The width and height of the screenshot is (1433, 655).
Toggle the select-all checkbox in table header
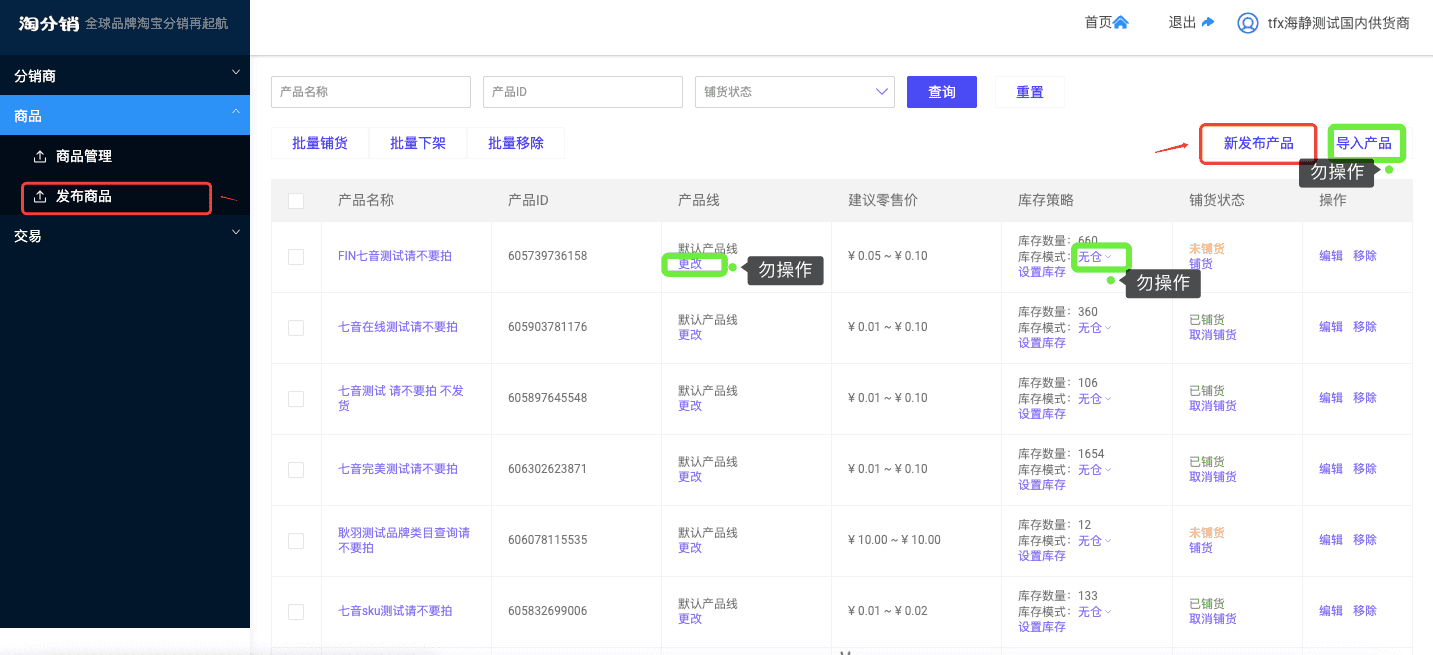pyautogui.click(x=296, y=201)
